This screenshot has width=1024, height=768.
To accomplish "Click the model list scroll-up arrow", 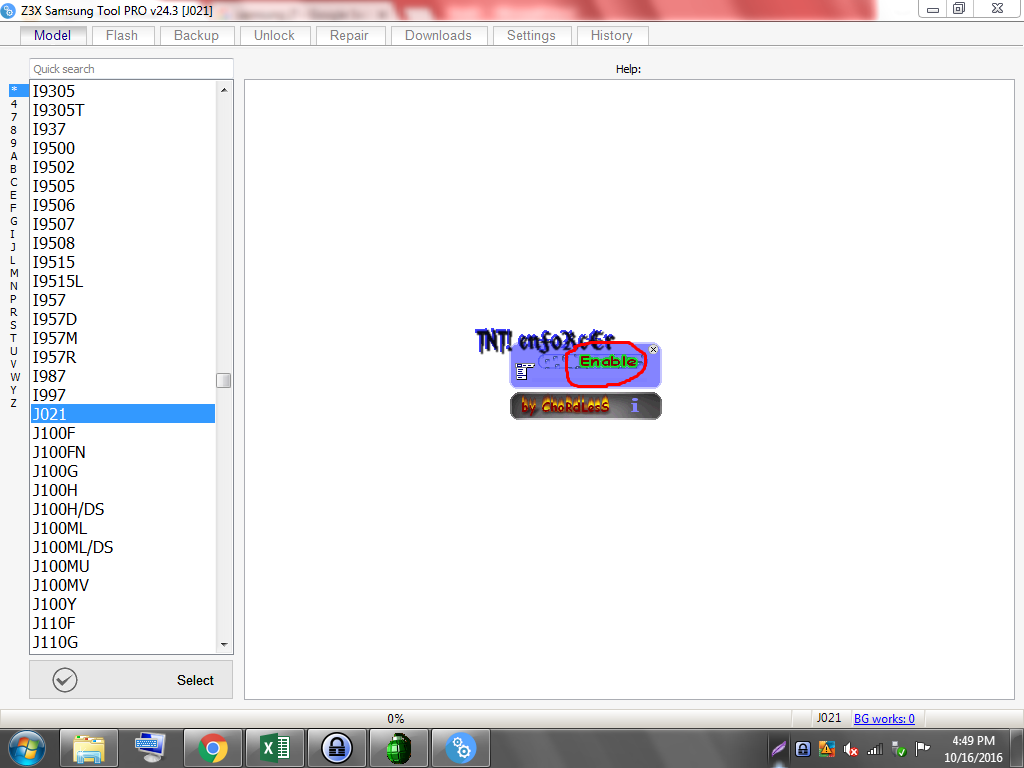I will pos(224,89).
